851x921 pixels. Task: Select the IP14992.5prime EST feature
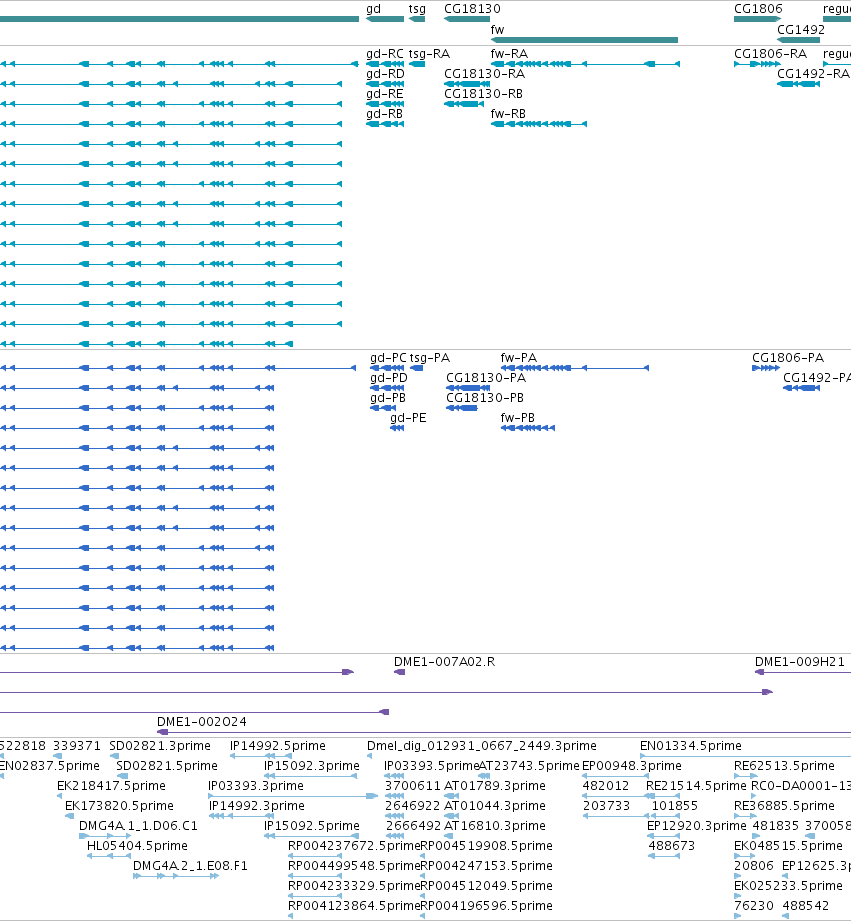(261, 757)
